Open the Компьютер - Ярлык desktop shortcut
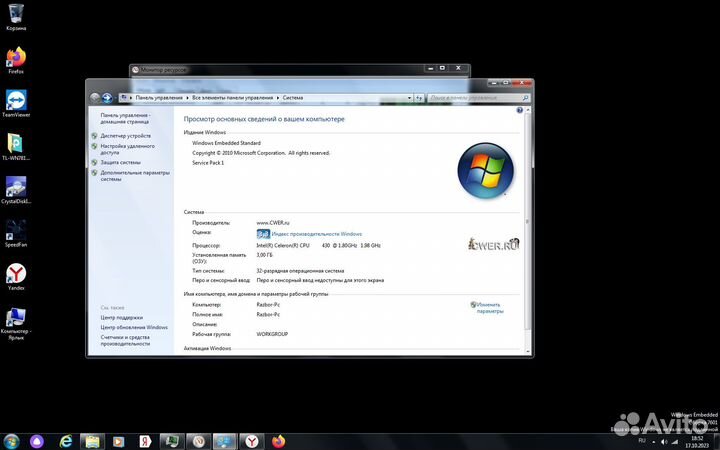 click(x=16, y=324)
